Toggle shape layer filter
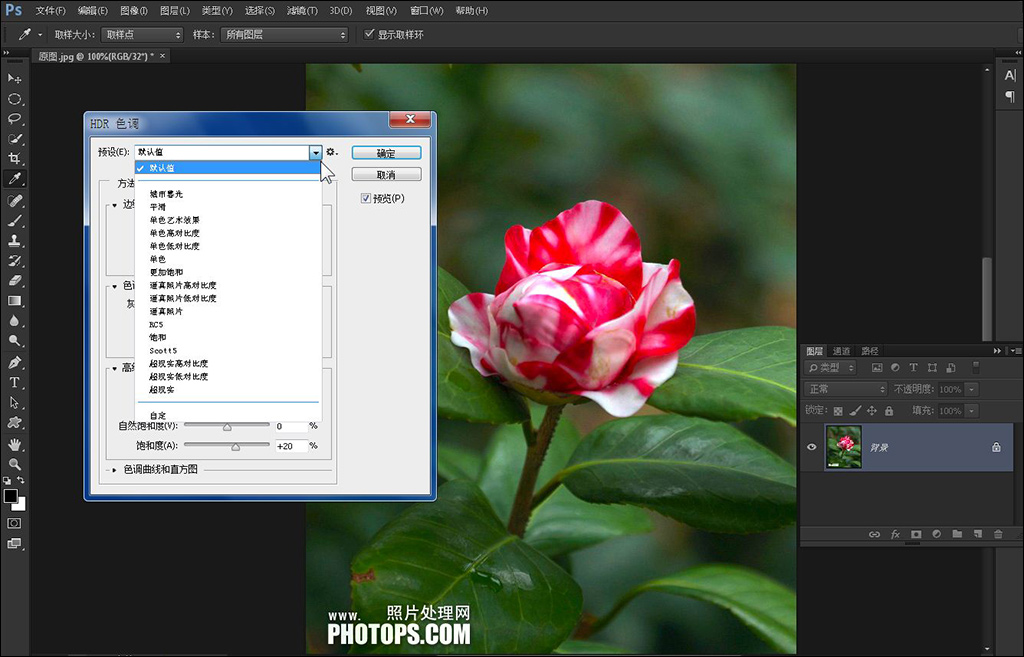Viewport: 1024px width, 657px height. point(932,368)
